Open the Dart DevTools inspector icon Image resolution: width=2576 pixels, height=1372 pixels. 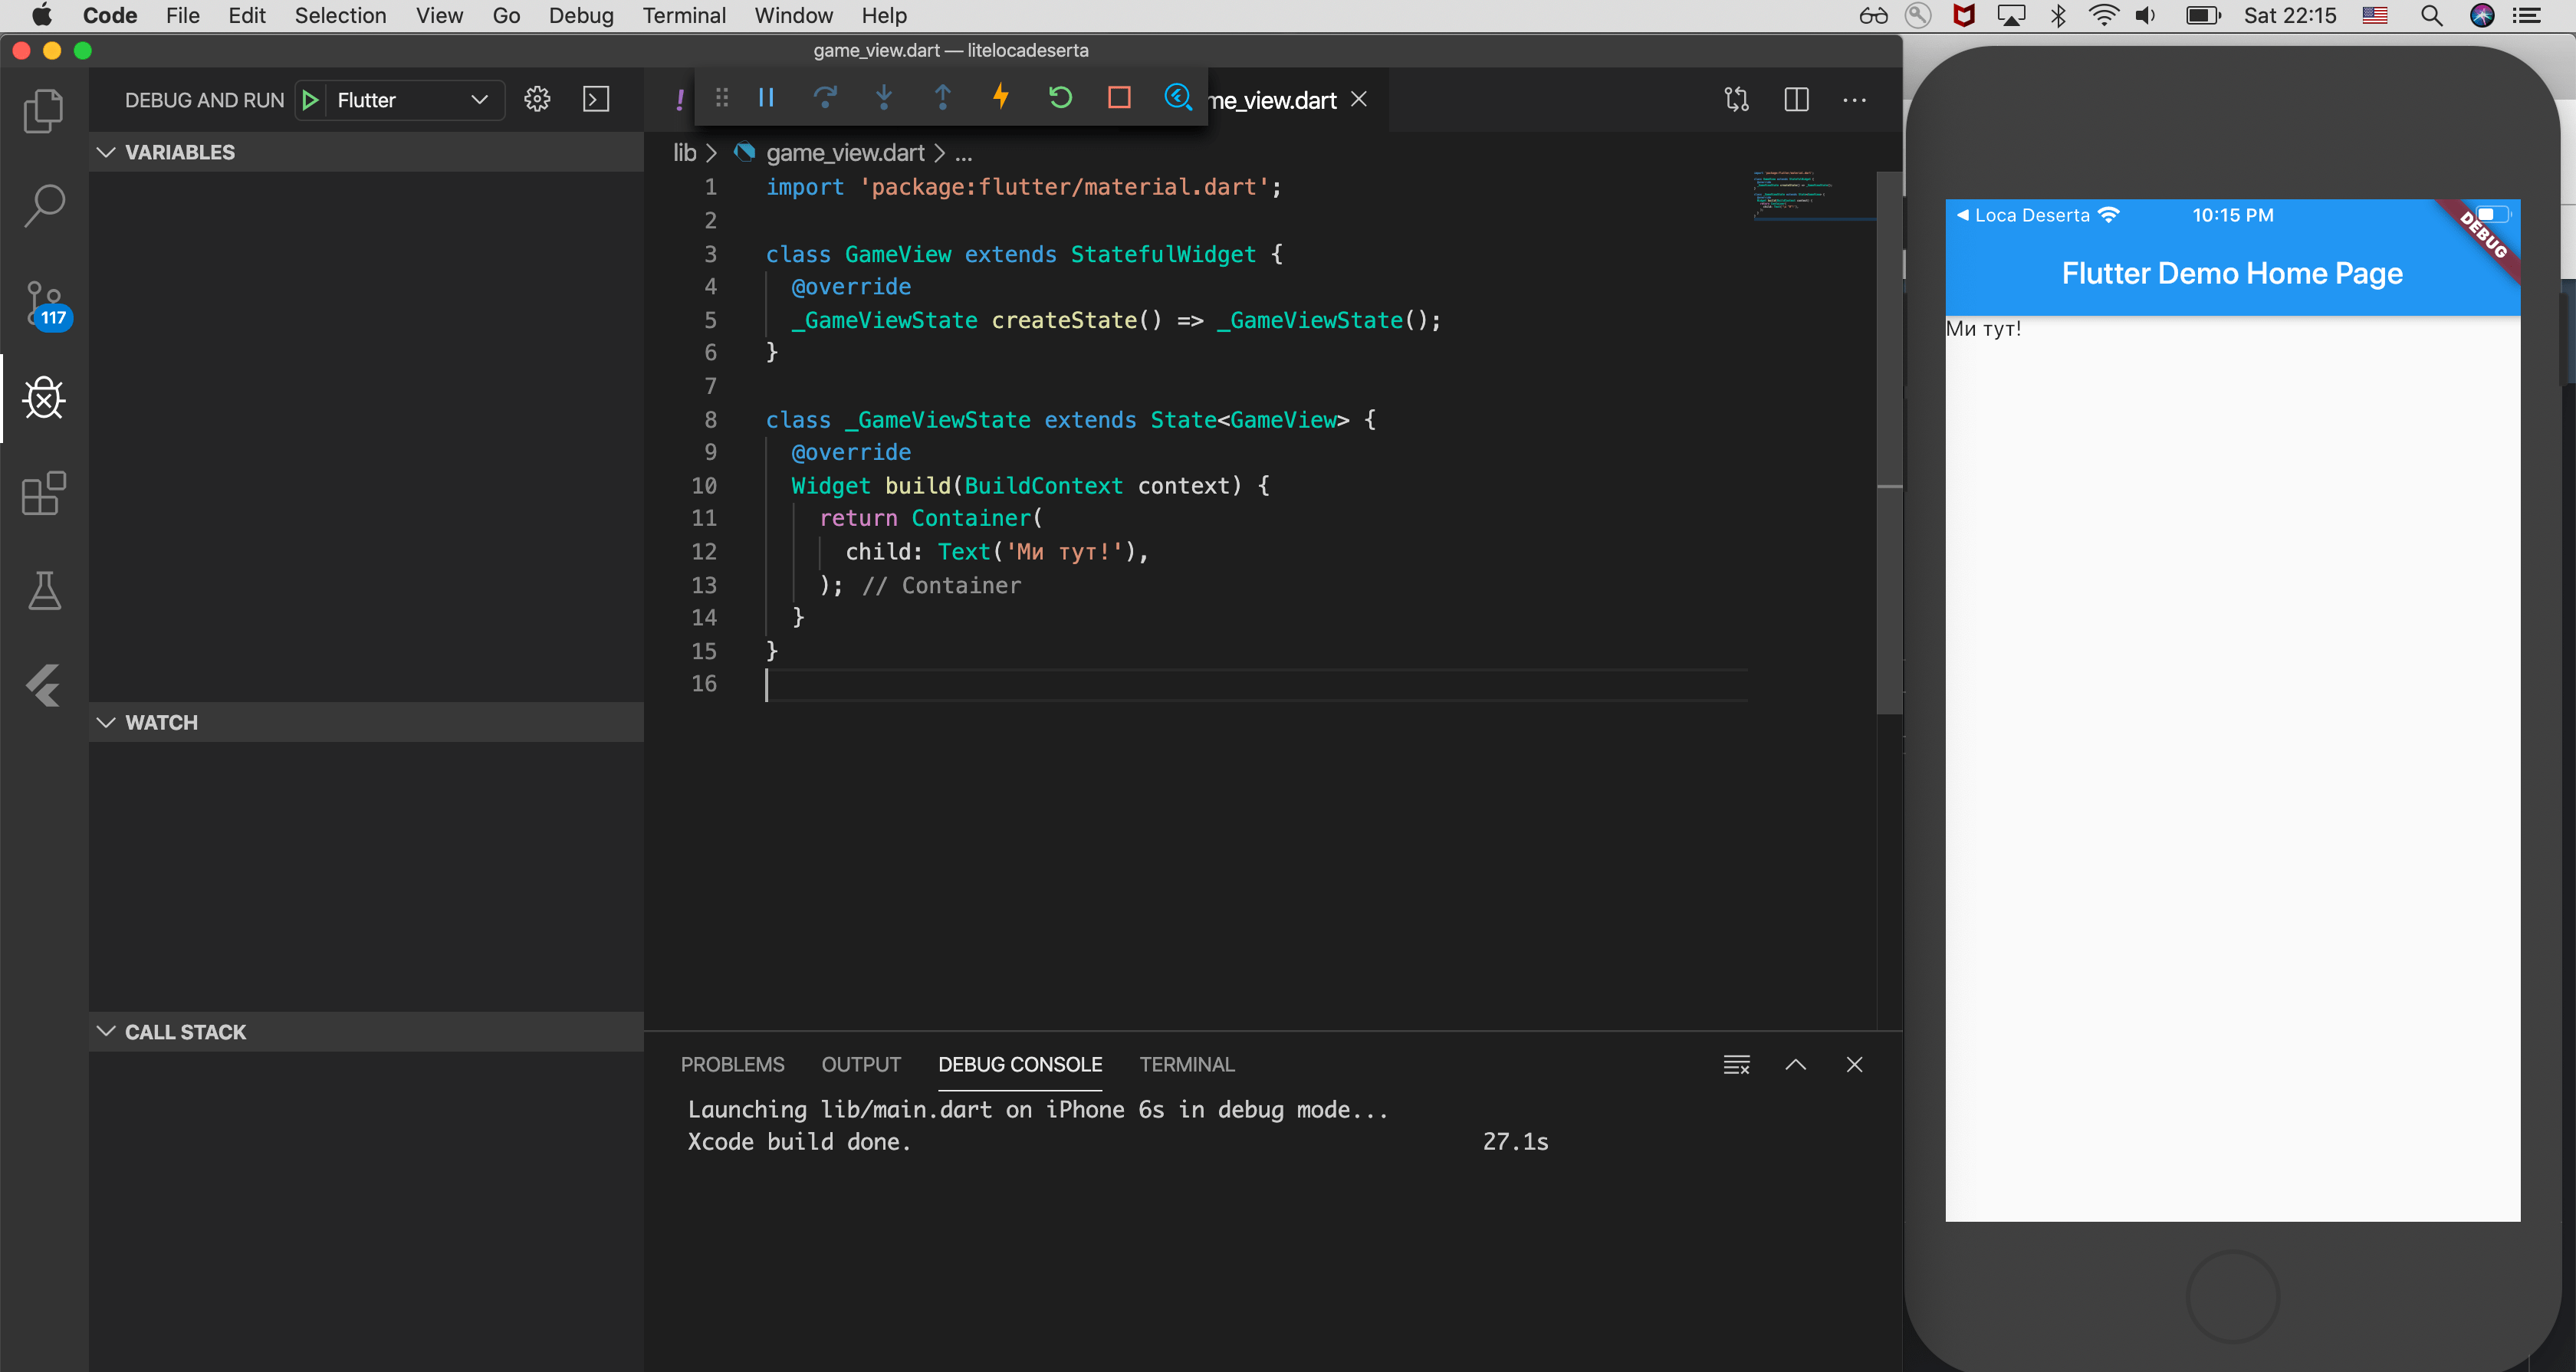coord(1177,97)
